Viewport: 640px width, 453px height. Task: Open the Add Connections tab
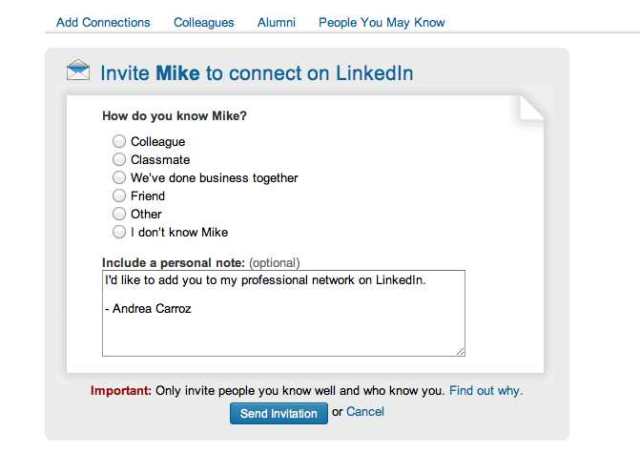point(103,22)
